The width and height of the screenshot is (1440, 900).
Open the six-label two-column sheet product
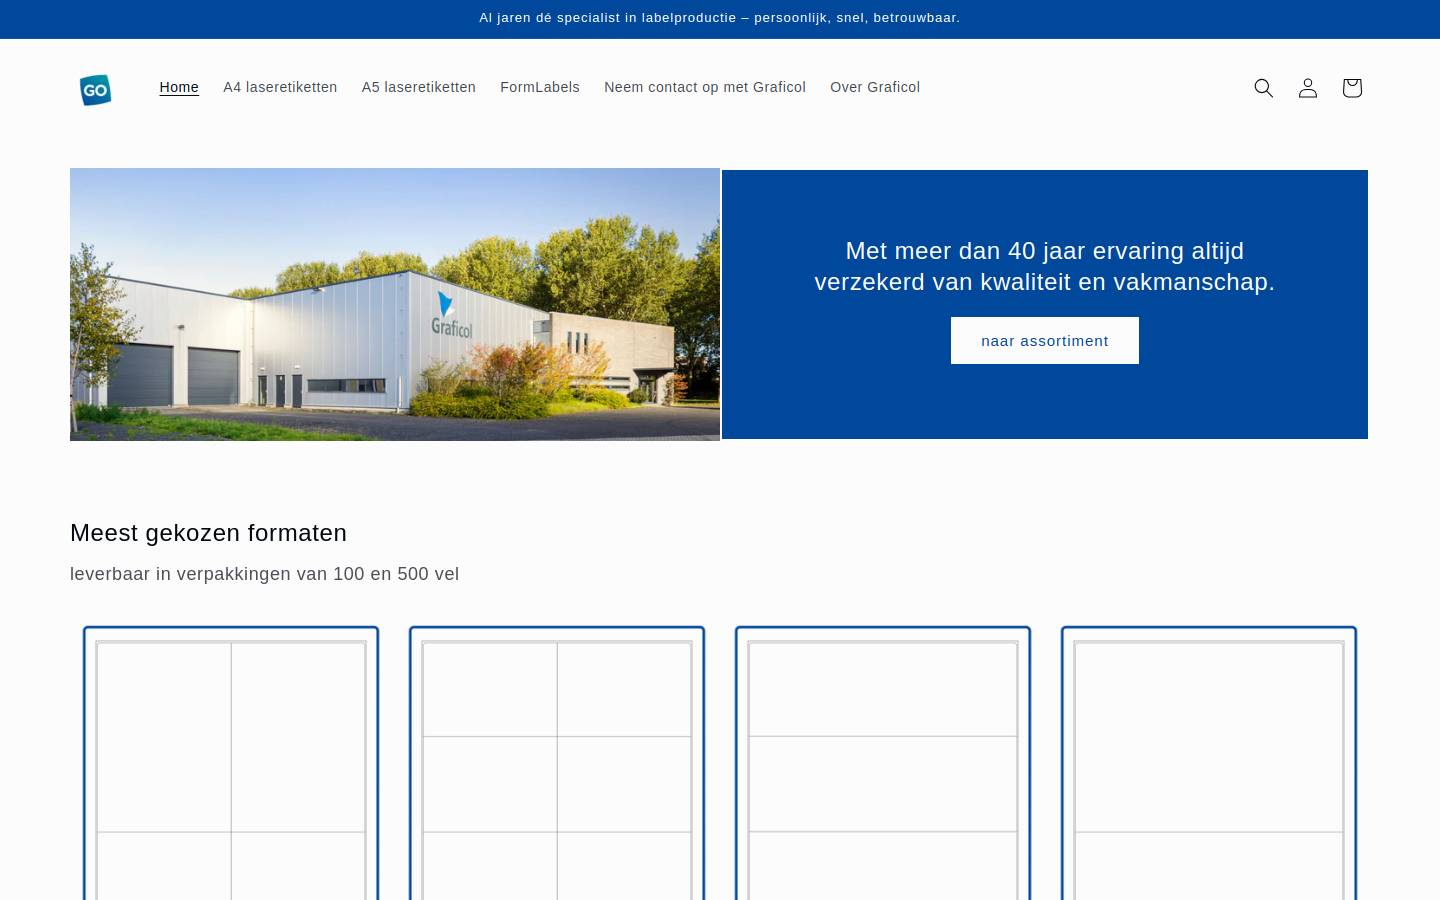coord(557,764)
